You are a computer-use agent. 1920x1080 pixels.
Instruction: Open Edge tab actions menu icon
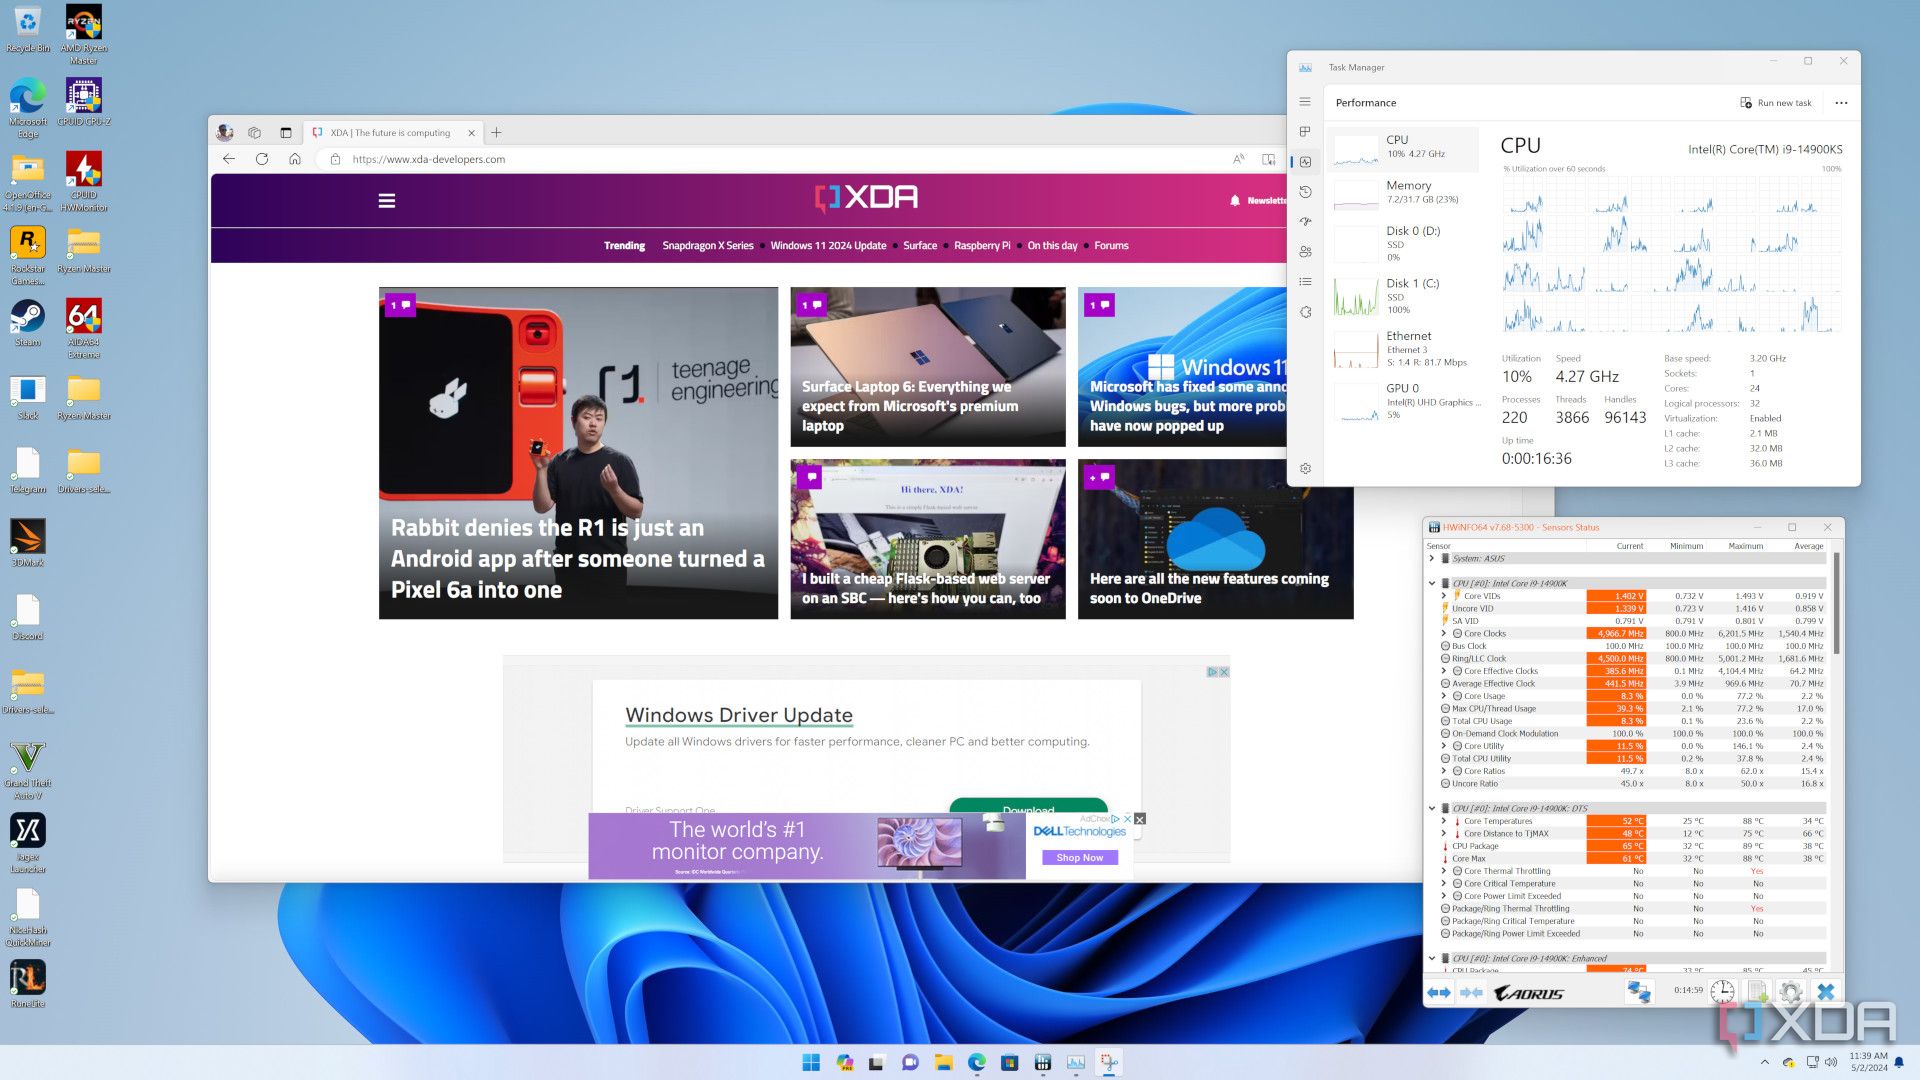tap(286, 132)
